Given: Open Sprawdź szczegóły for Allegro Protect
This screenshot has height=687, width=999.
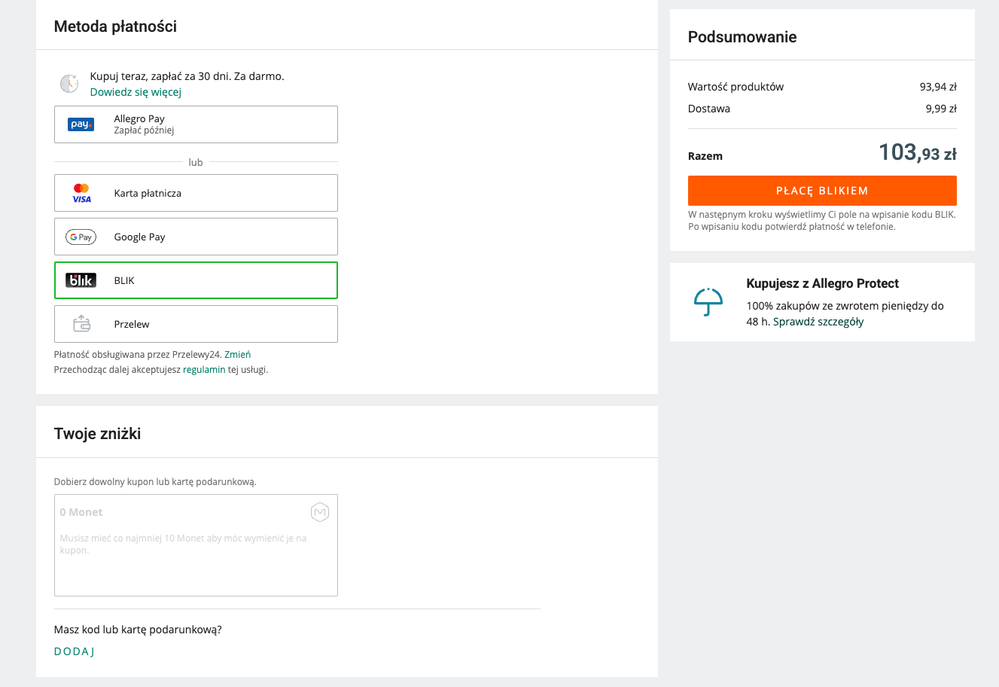Looking at the screenshot, I should [x=818, y=322].
